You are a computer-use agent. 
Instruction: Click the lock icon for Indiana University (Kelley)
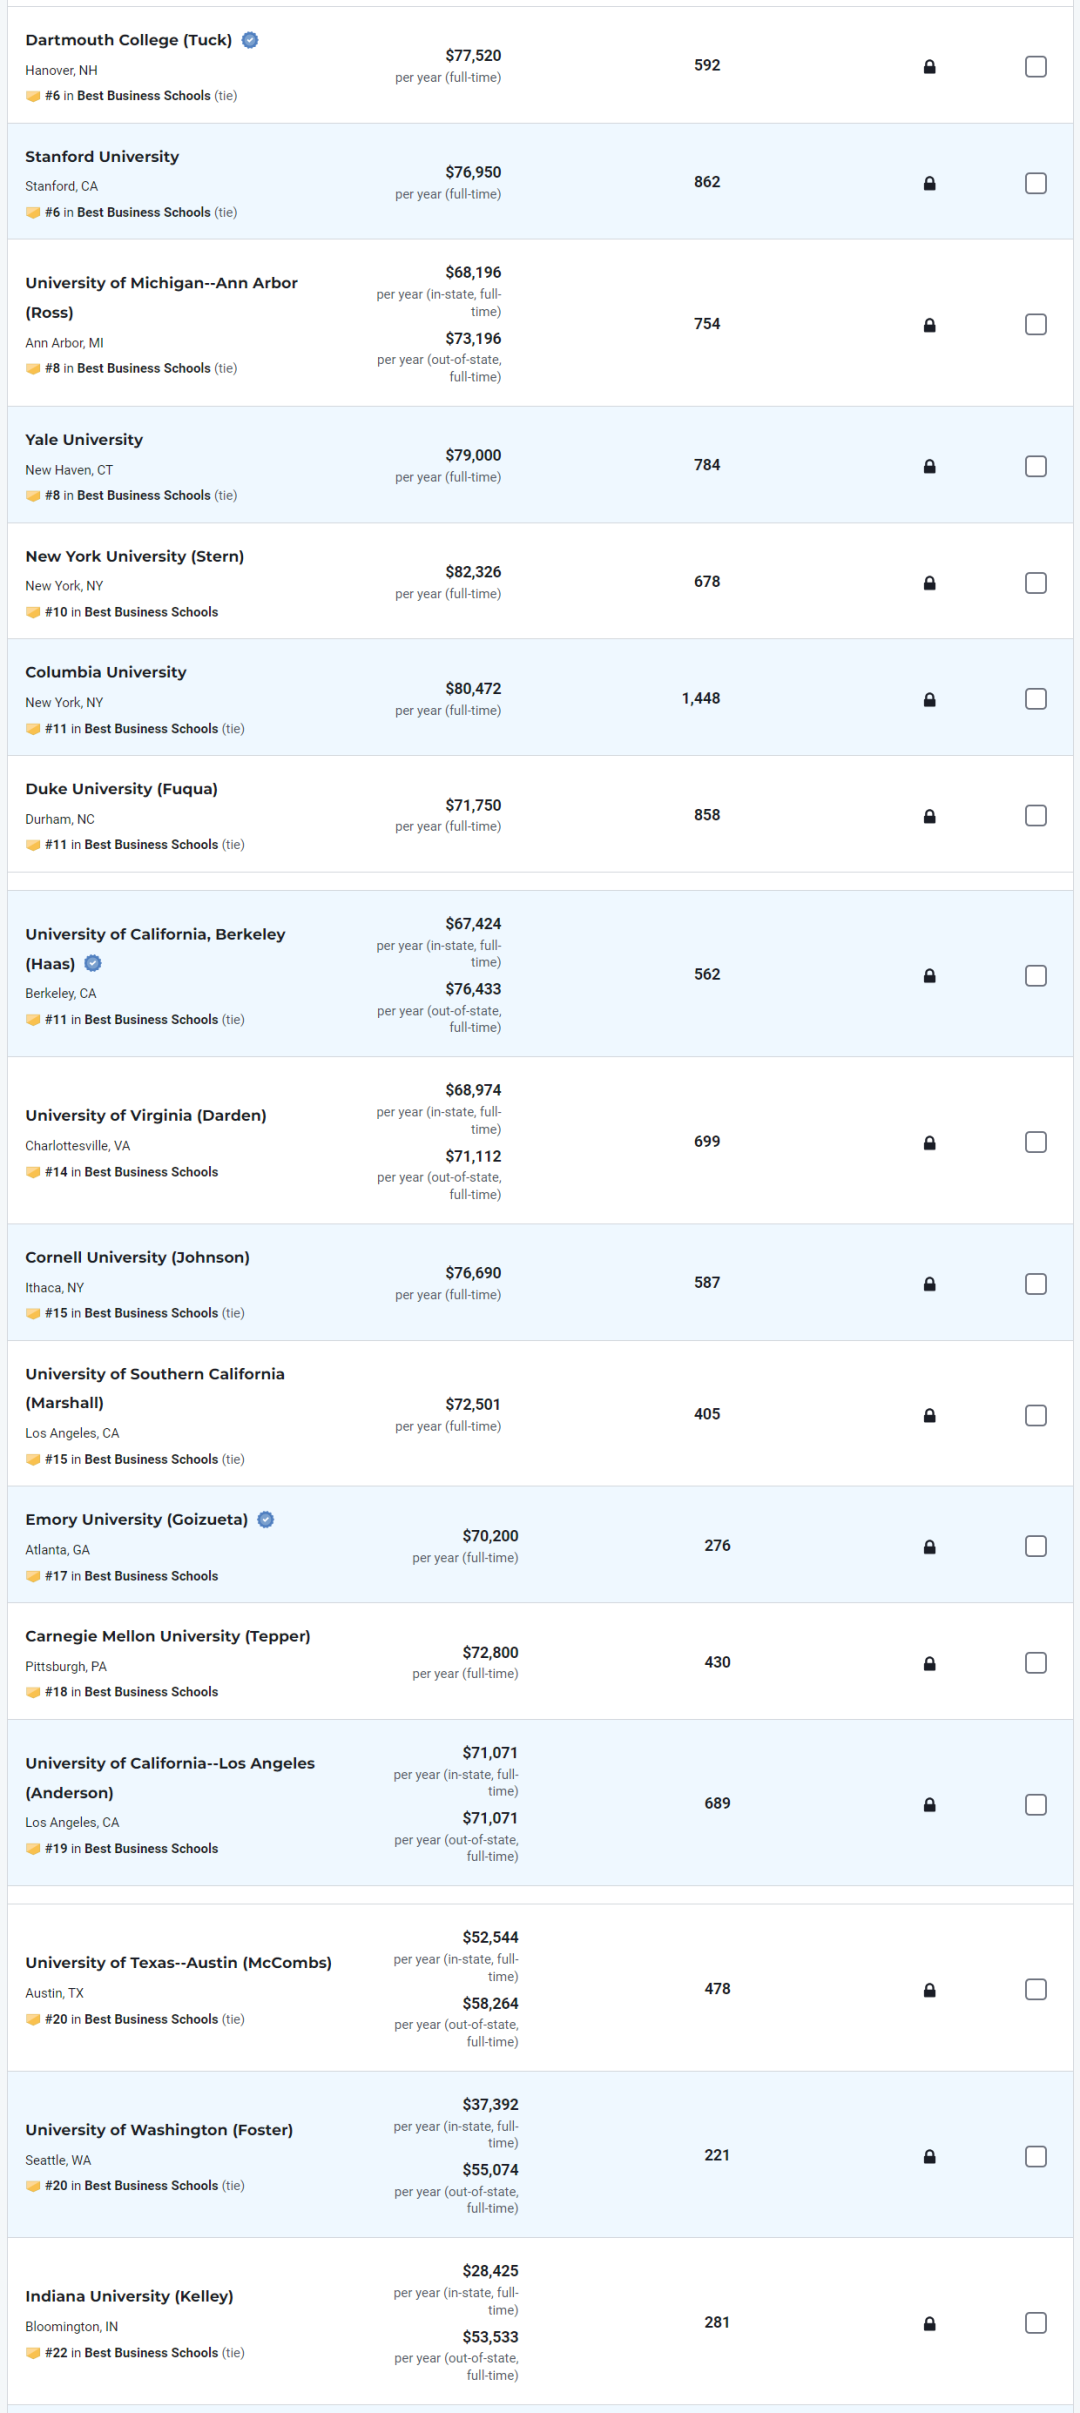pyautogui.click(x=929, y=2323)
